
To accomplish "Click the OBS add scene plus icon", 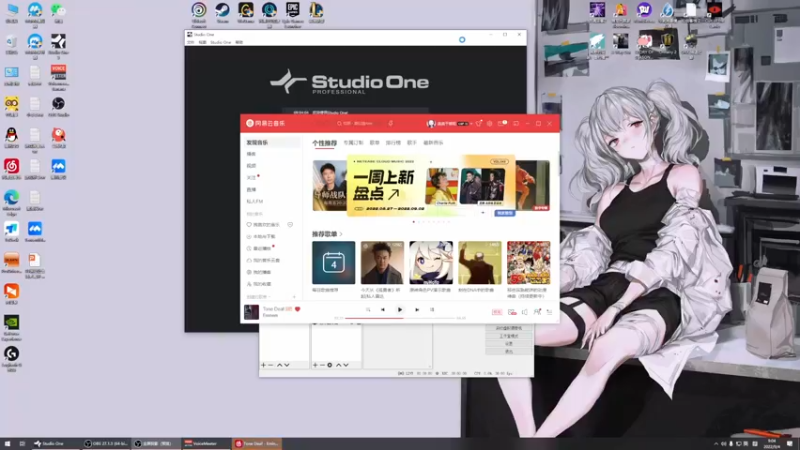I will click(x=263, y=365).
